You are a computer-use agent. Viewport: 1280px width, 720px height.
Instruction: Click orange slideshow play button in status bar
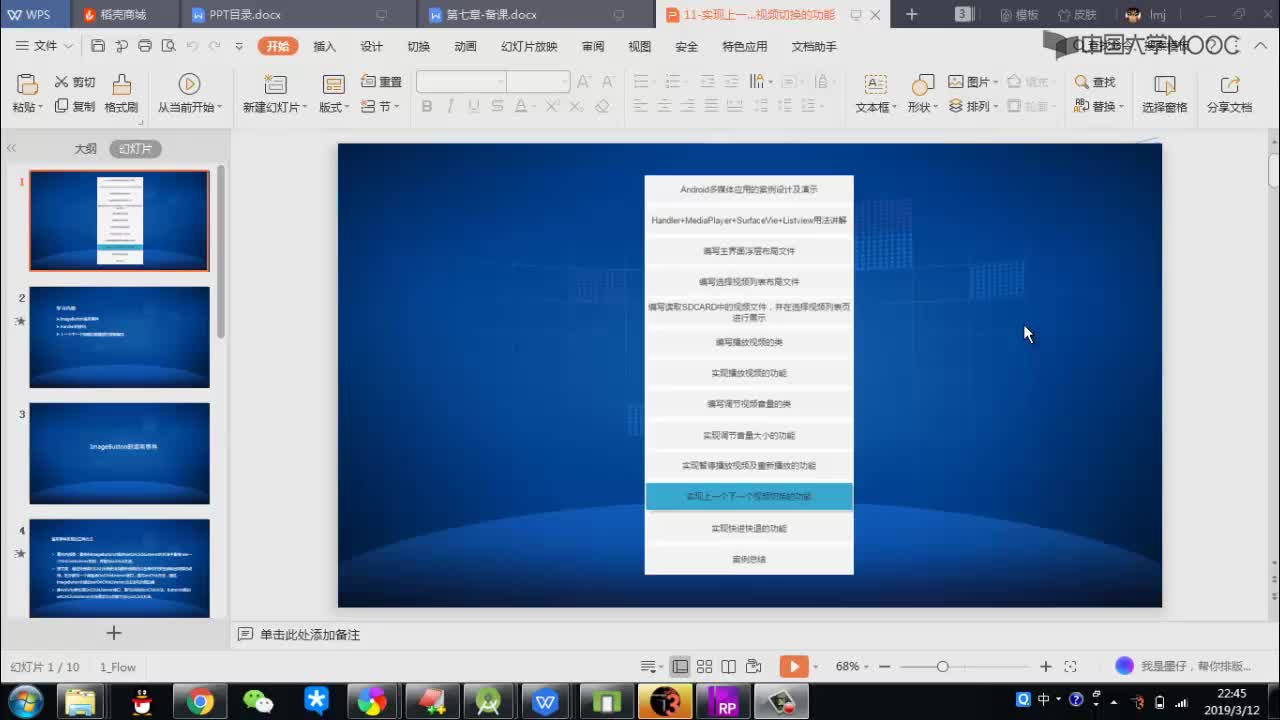tap(793, 666)
